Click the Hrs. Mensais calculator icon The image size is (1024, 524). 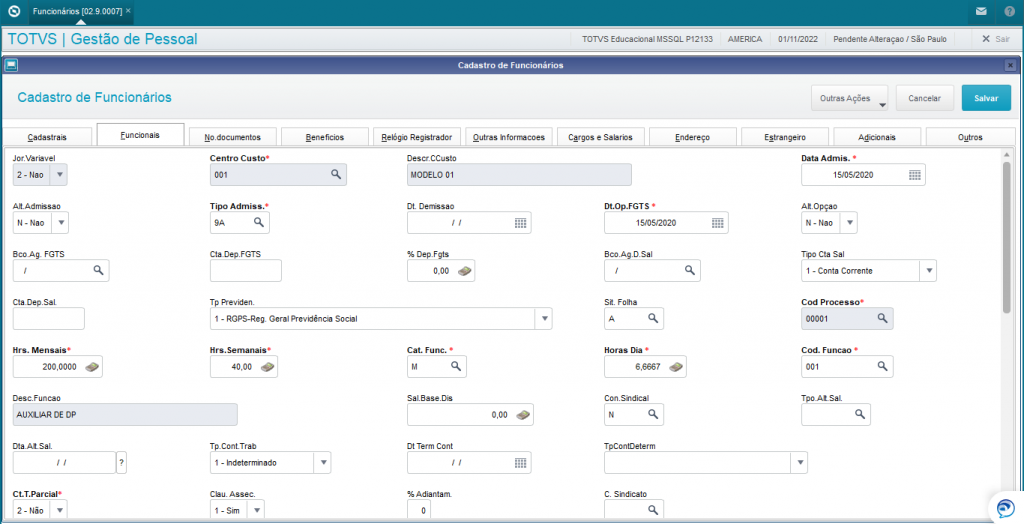click(92, 367)
